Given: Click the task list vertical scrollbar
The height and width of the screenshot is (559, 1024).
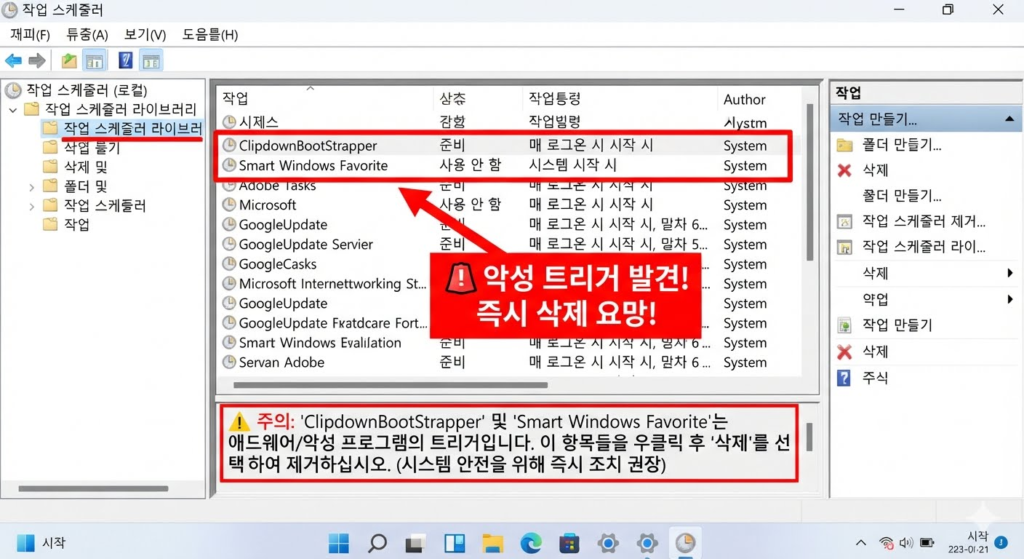Looking at the screenshot, I should pyautogui.click(x=810, y=183).
